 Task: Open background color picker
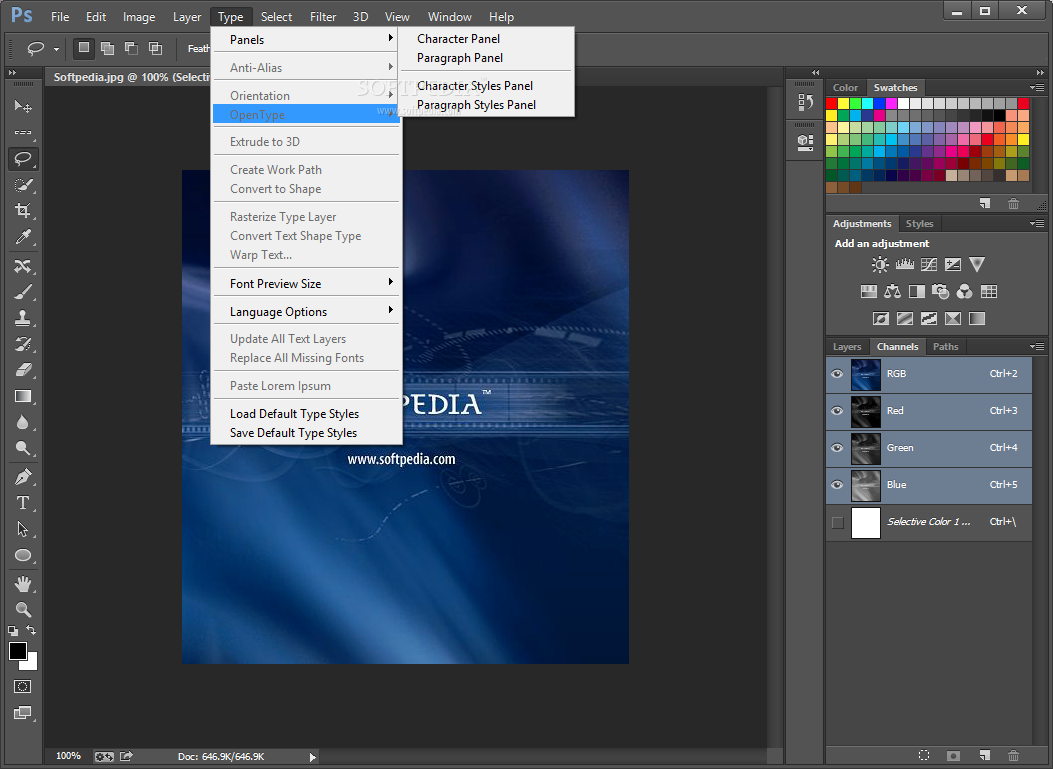point(31,664)
